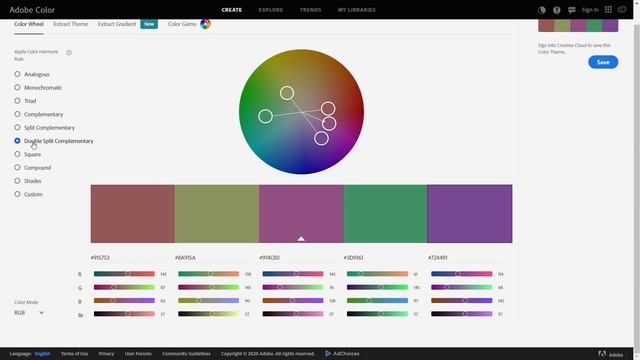Screen dimensions: 640x360
Task: Click the colorful Color Game wheel icon
Action: coord(205,24)
